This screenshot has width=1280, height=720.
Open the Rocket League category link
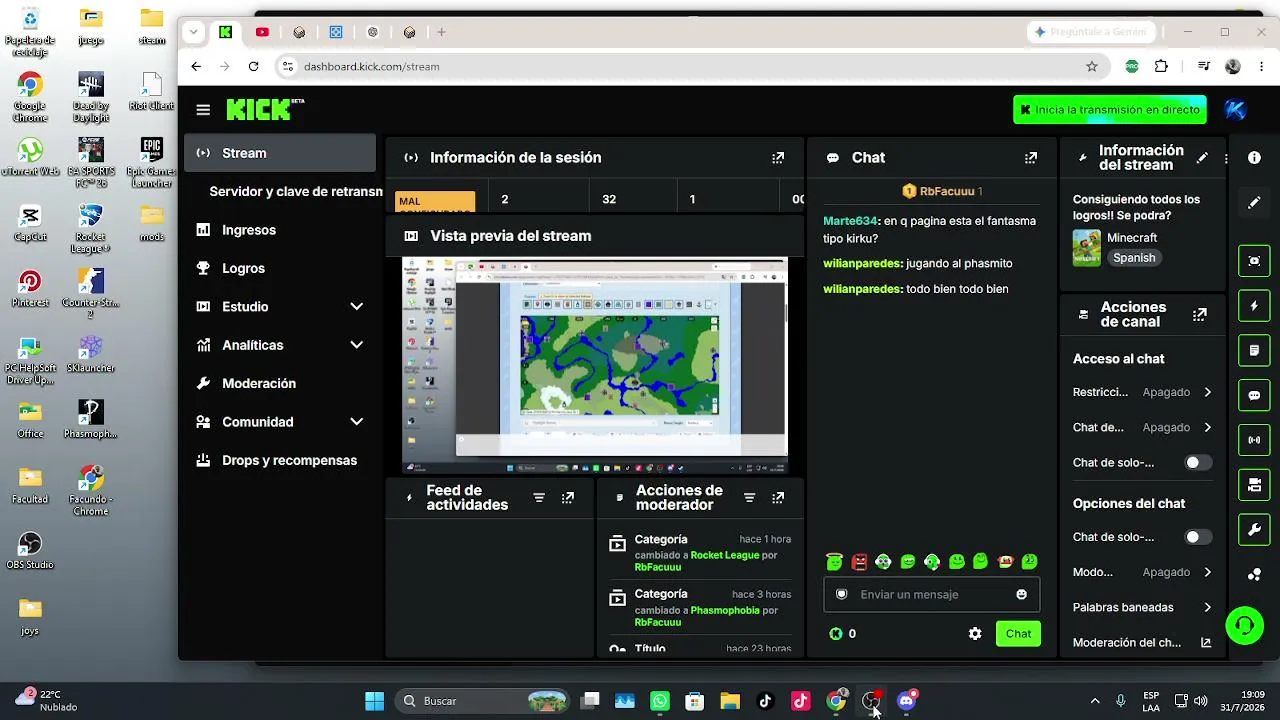tap(725, 555)
